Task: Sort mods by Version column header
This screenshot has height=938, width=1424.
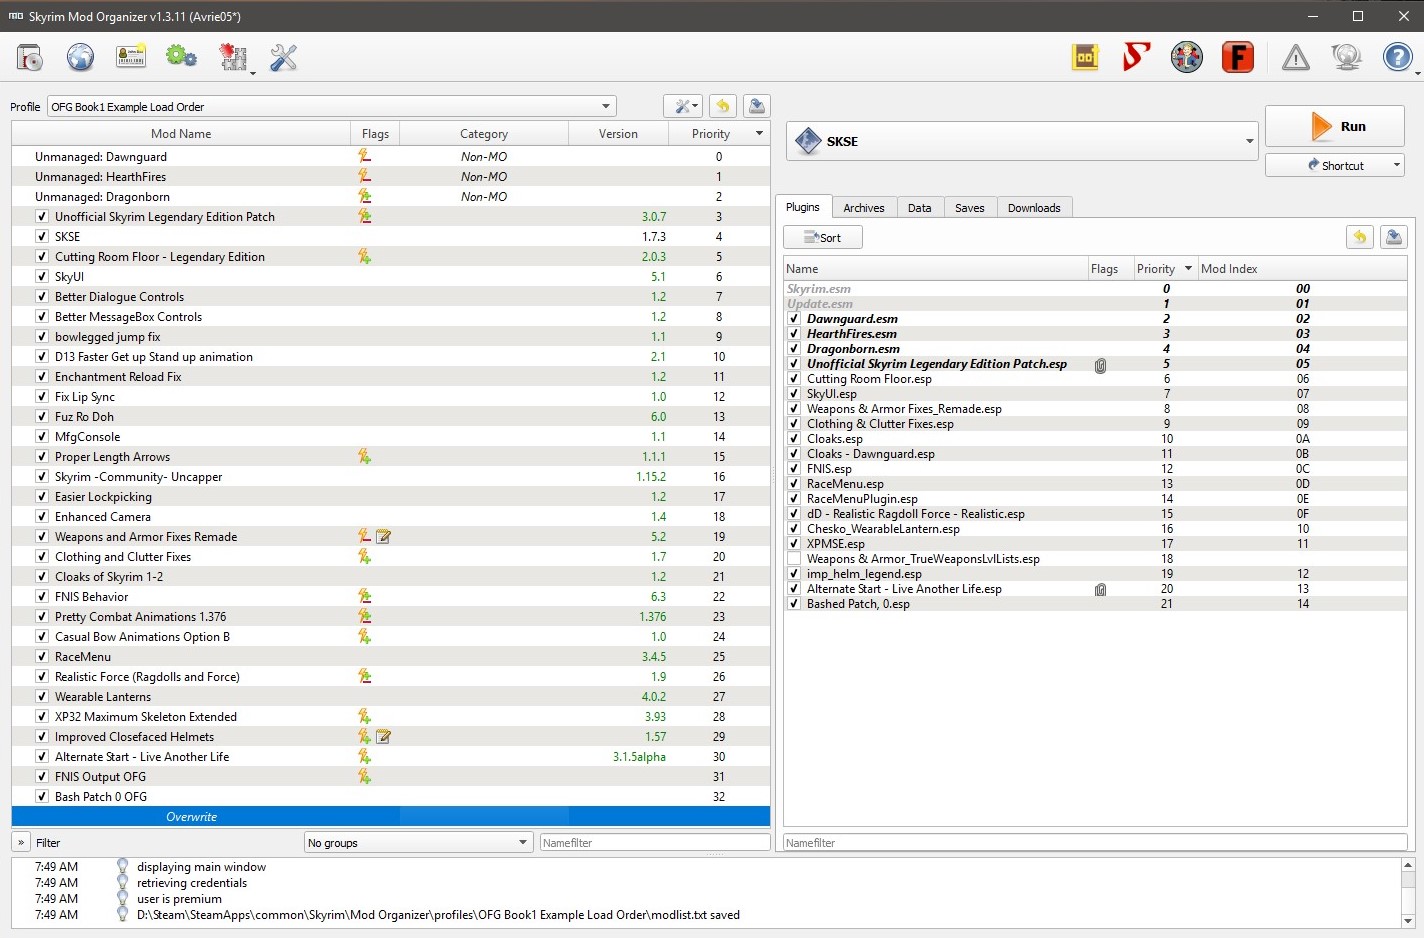Action: coord(618,134)
